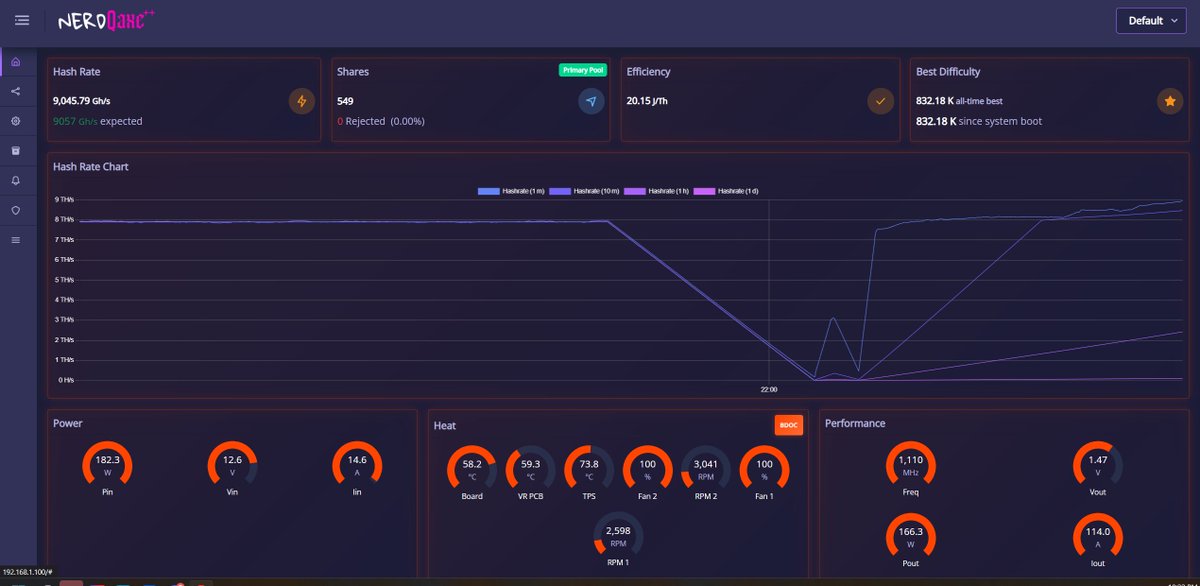Click the 0 Rejected (0.00%) text

[380, 121]
